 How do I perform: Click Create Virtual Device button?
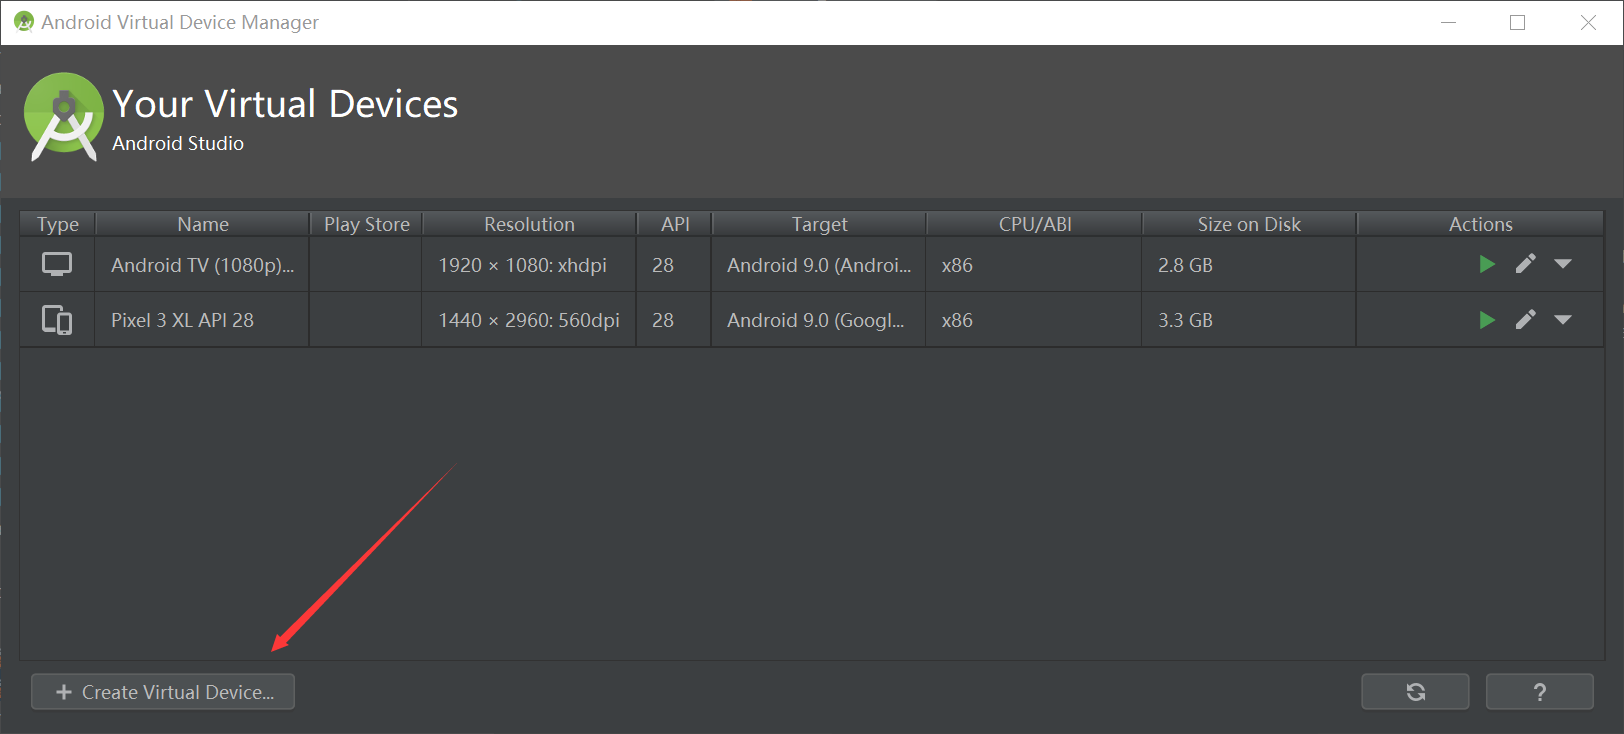(x=163, y=692)
